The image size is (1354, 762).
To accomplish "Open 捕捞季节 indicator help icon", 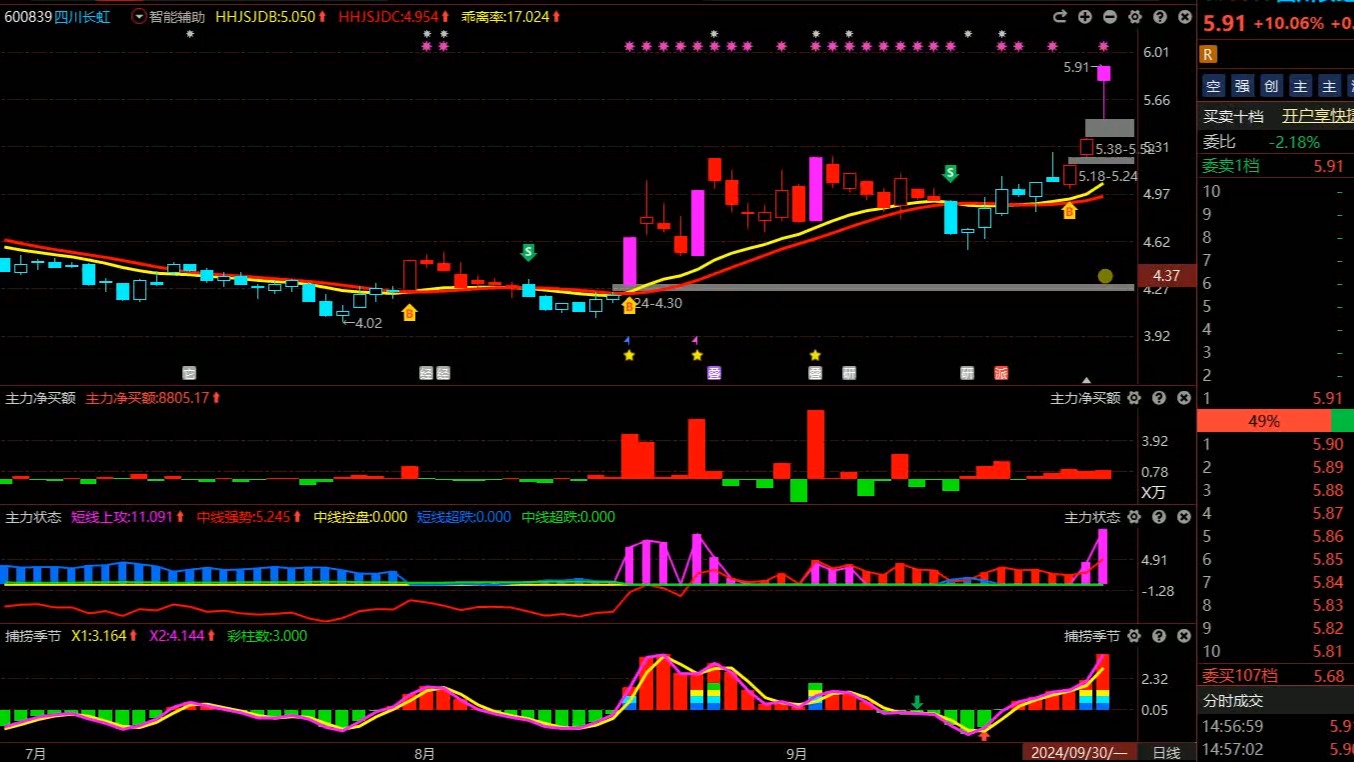I will [x=1159, y=635].
